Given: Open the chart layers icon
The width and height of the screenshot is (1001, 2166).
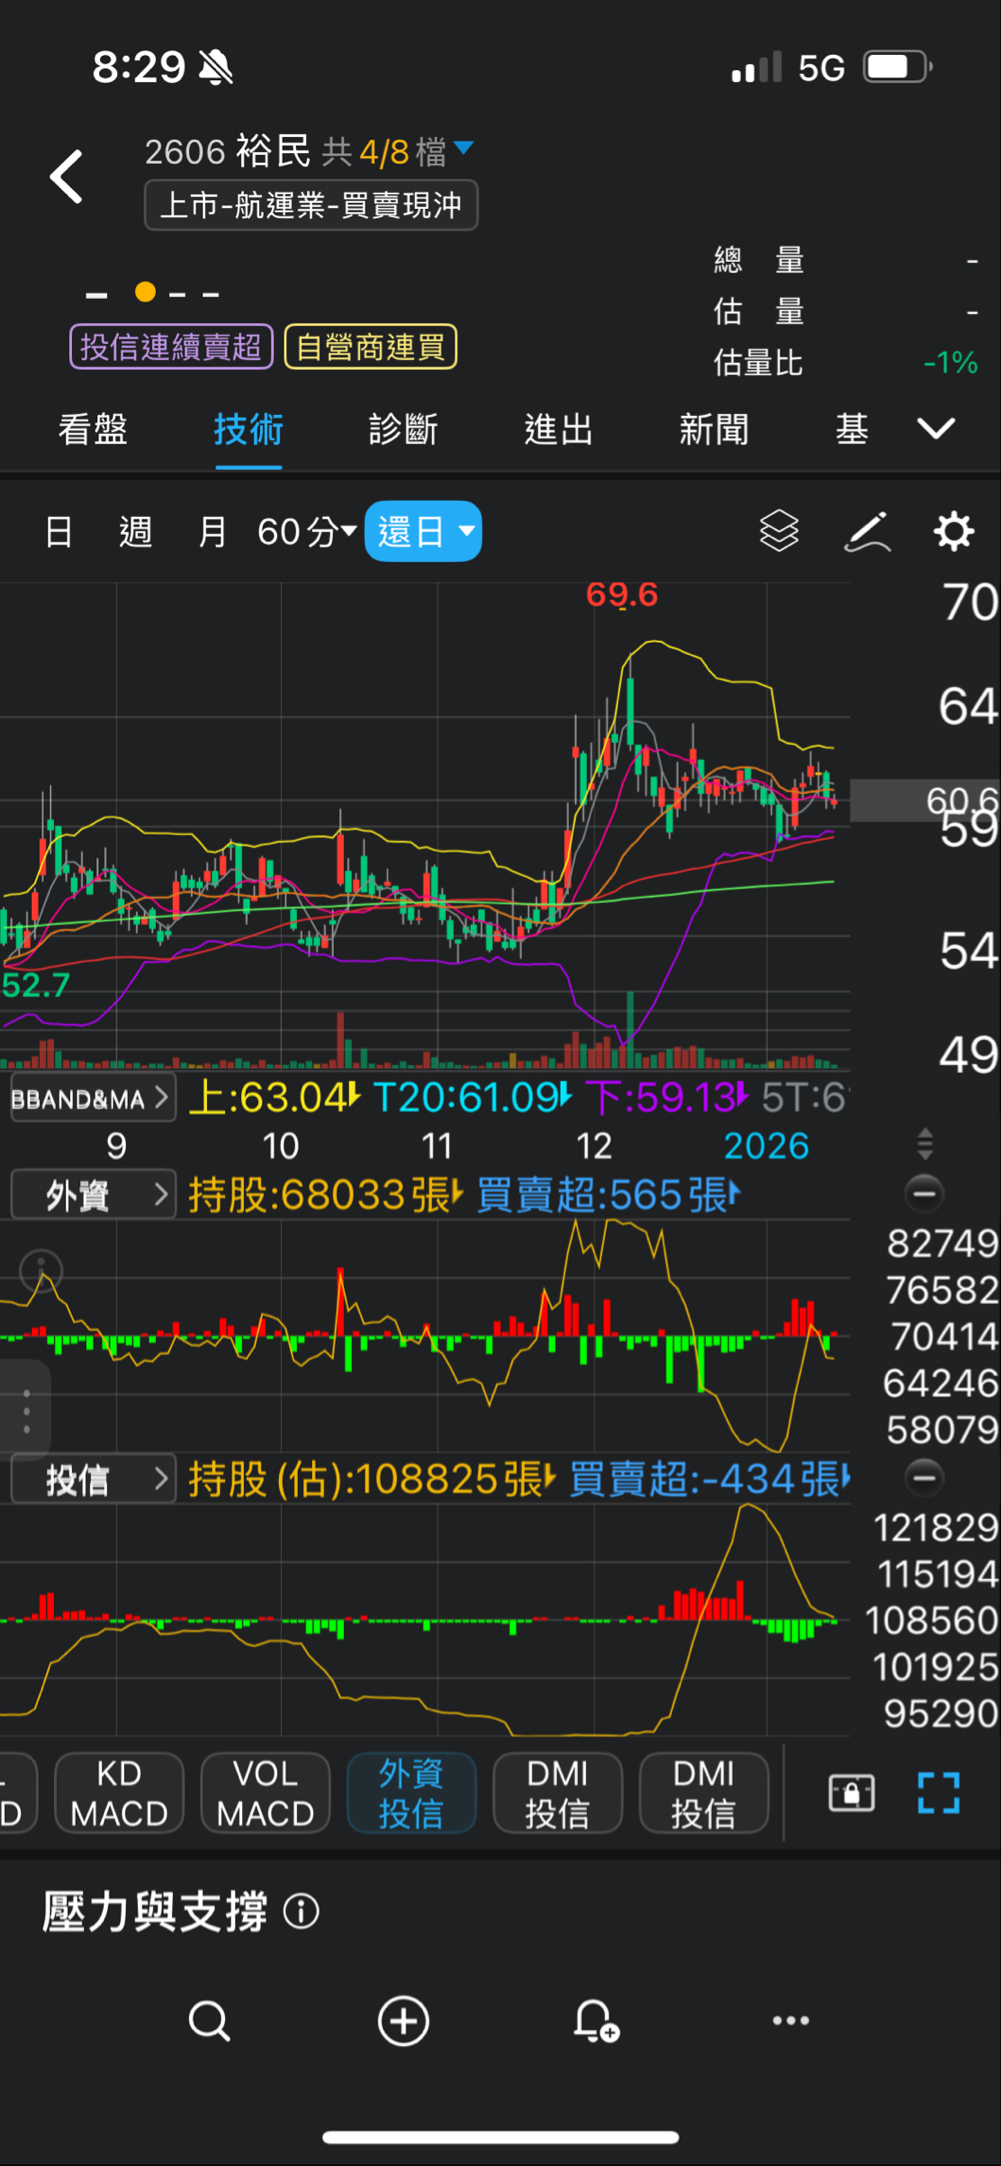Looking at the screenshot, I should click(x=779, y=531).
